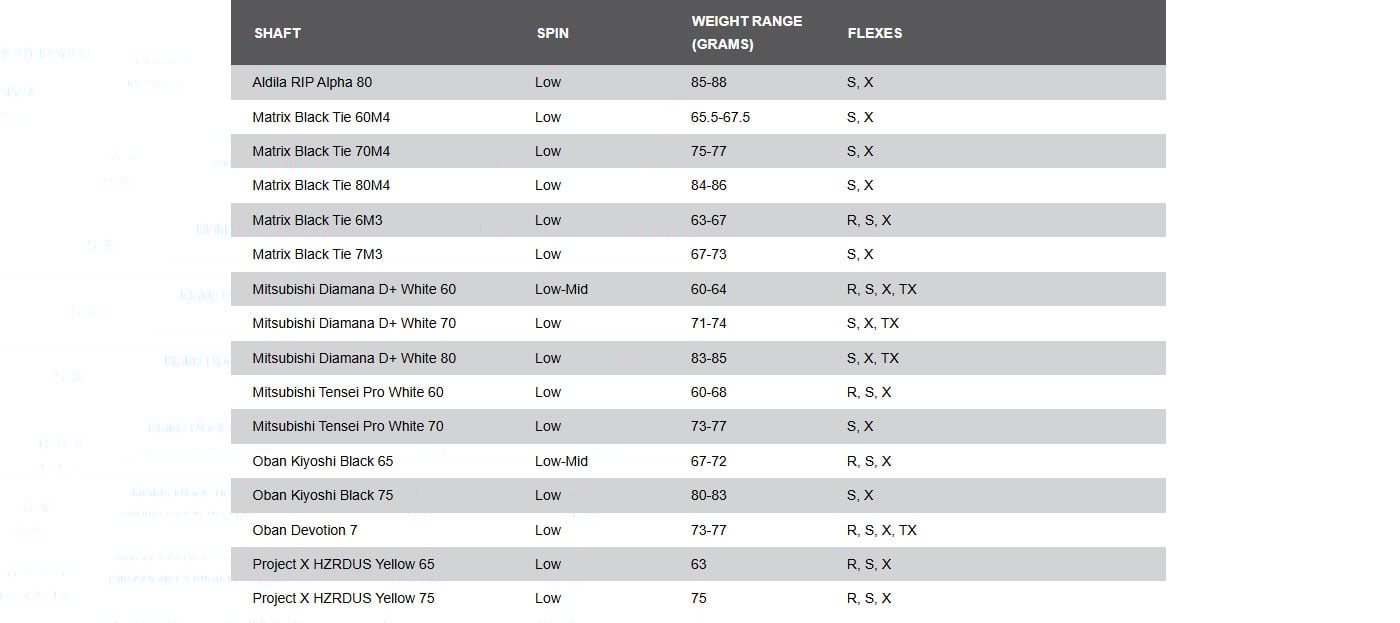Viewport: 1400px width, 623px height.
Task: Select the Oban Kiyoshi Black 65 shaft
Action: [323, 461]
